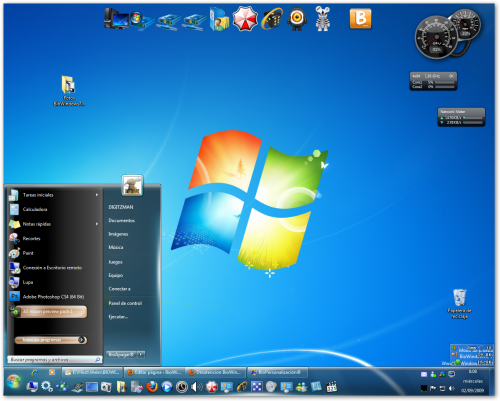Open the camera icon in the taskbar

click(x=106, y=387)
